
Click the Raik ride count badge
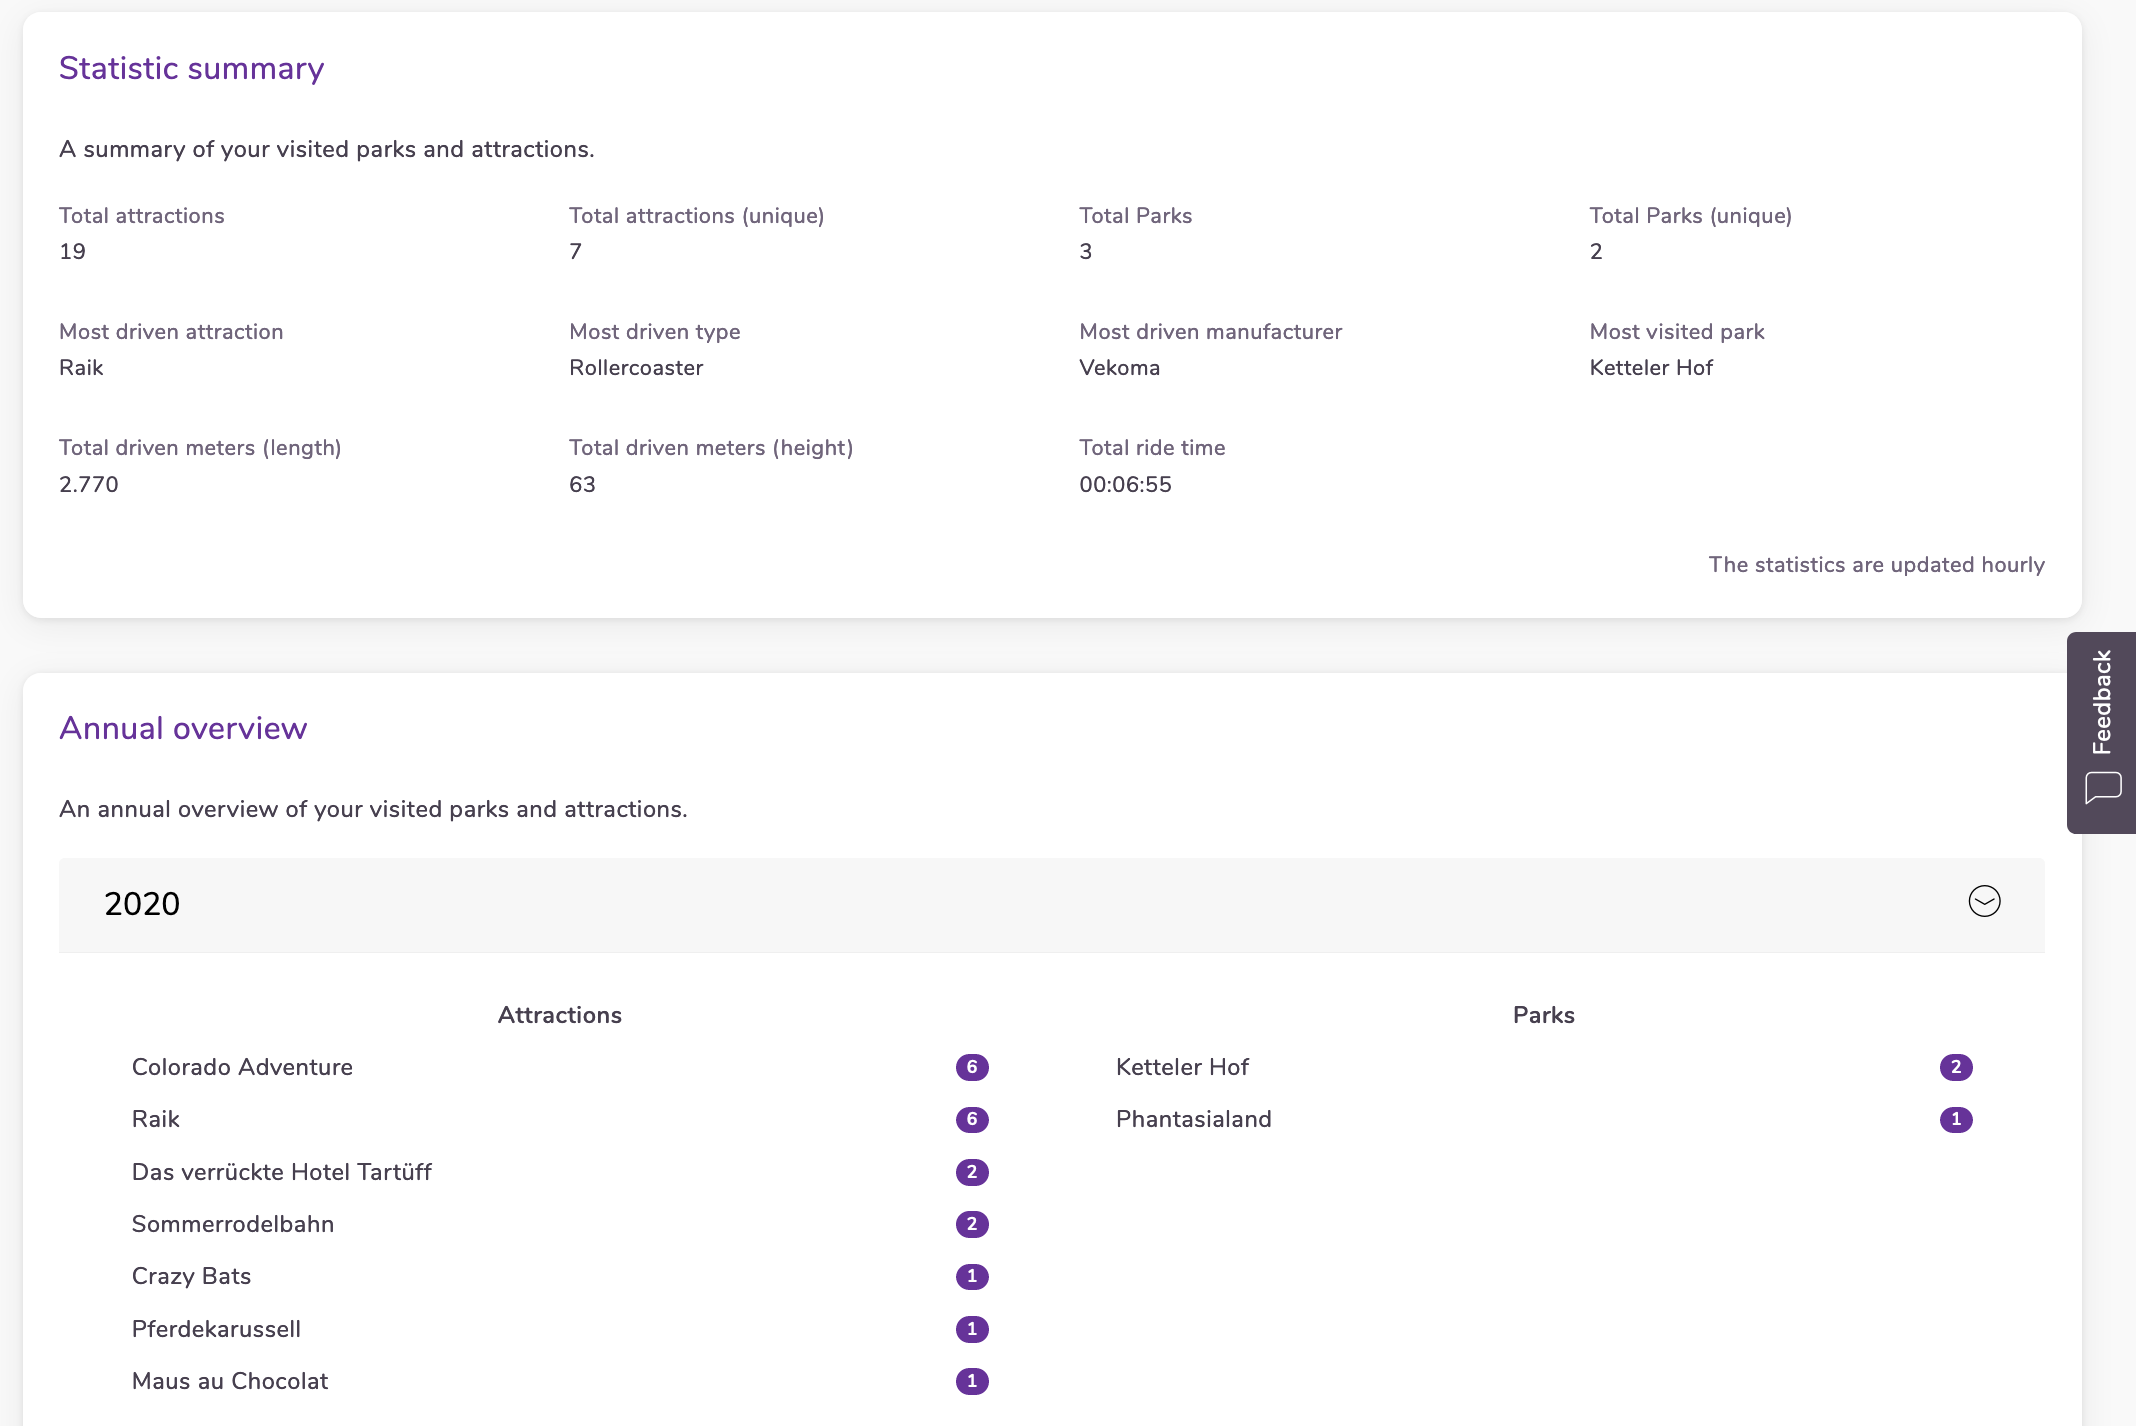coord(971,1119)
